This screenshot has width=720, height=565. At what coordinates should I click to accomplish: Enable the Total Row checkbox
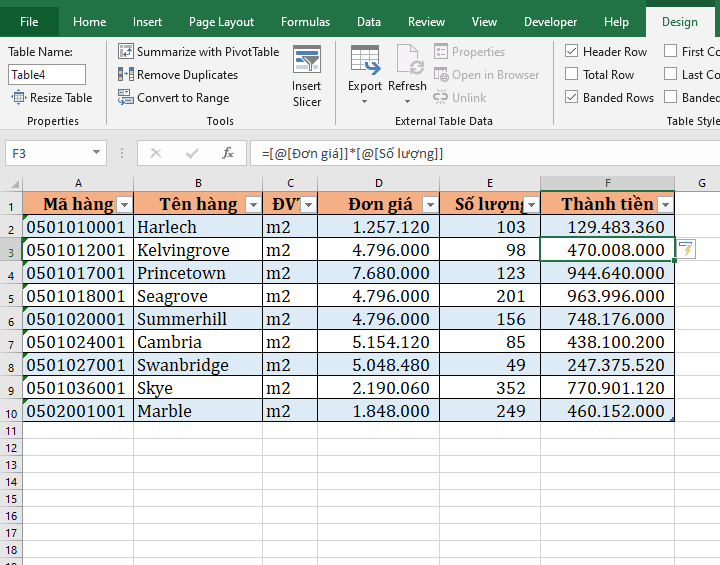pos(571,75)
